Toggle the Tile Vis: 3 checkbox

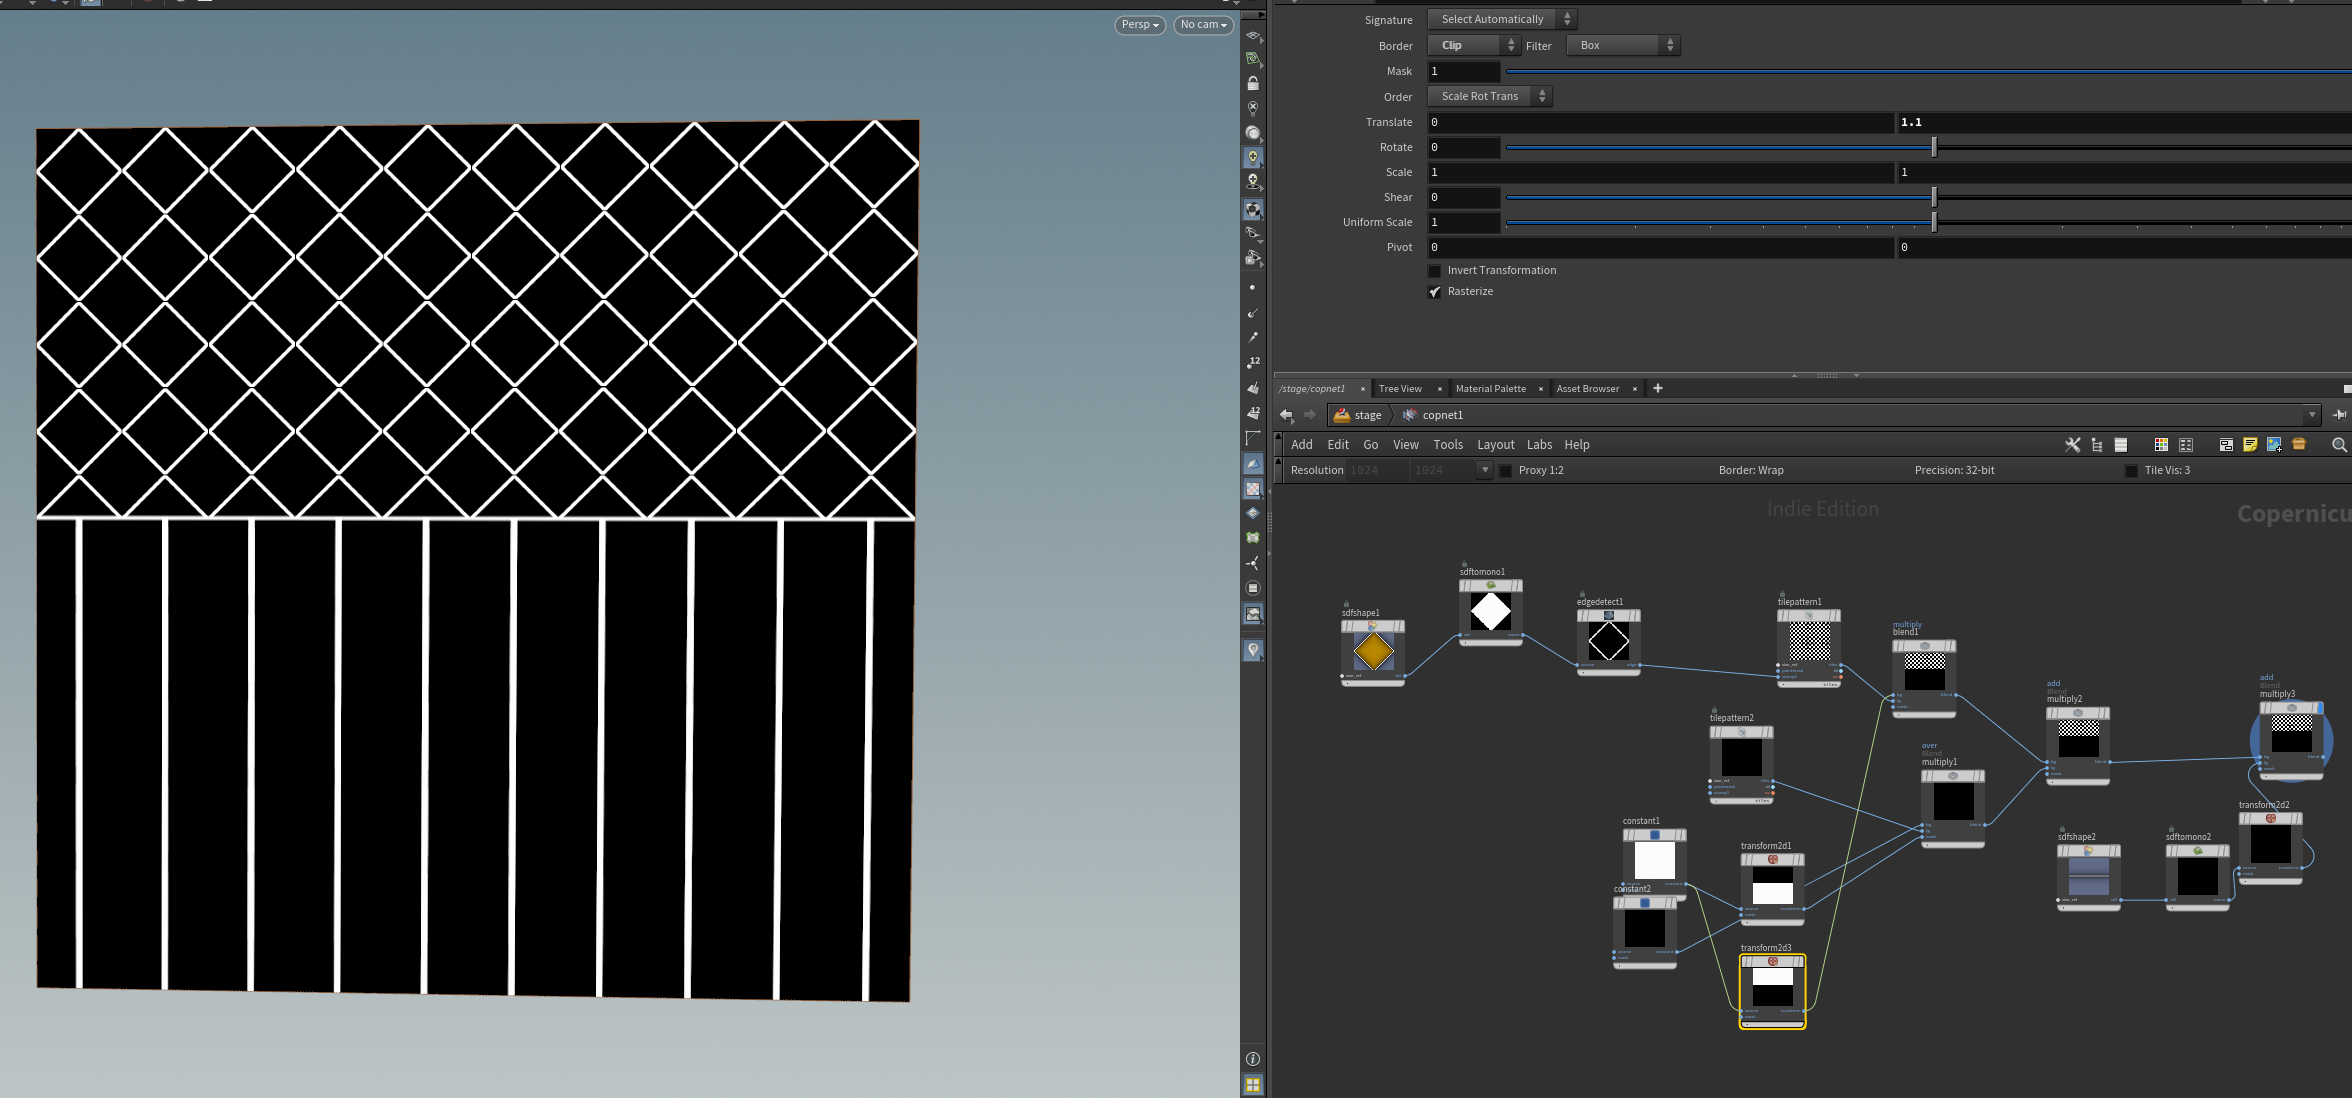(2131, 471)
